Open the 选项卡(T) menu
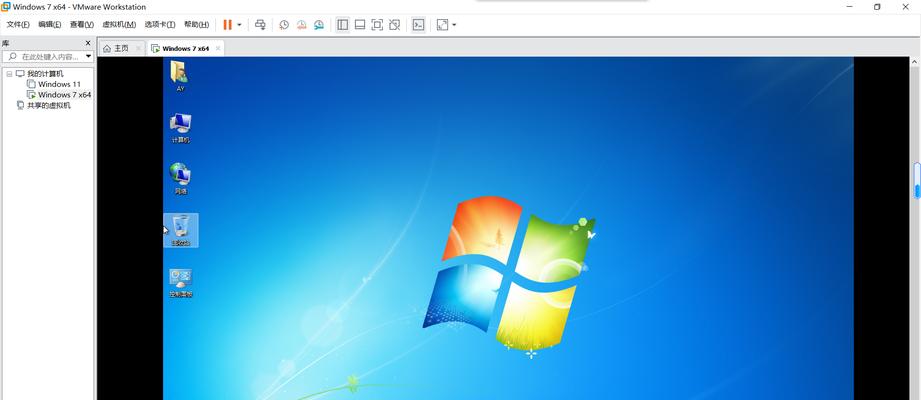Screen dimensions: 921x400 [160, 25]
